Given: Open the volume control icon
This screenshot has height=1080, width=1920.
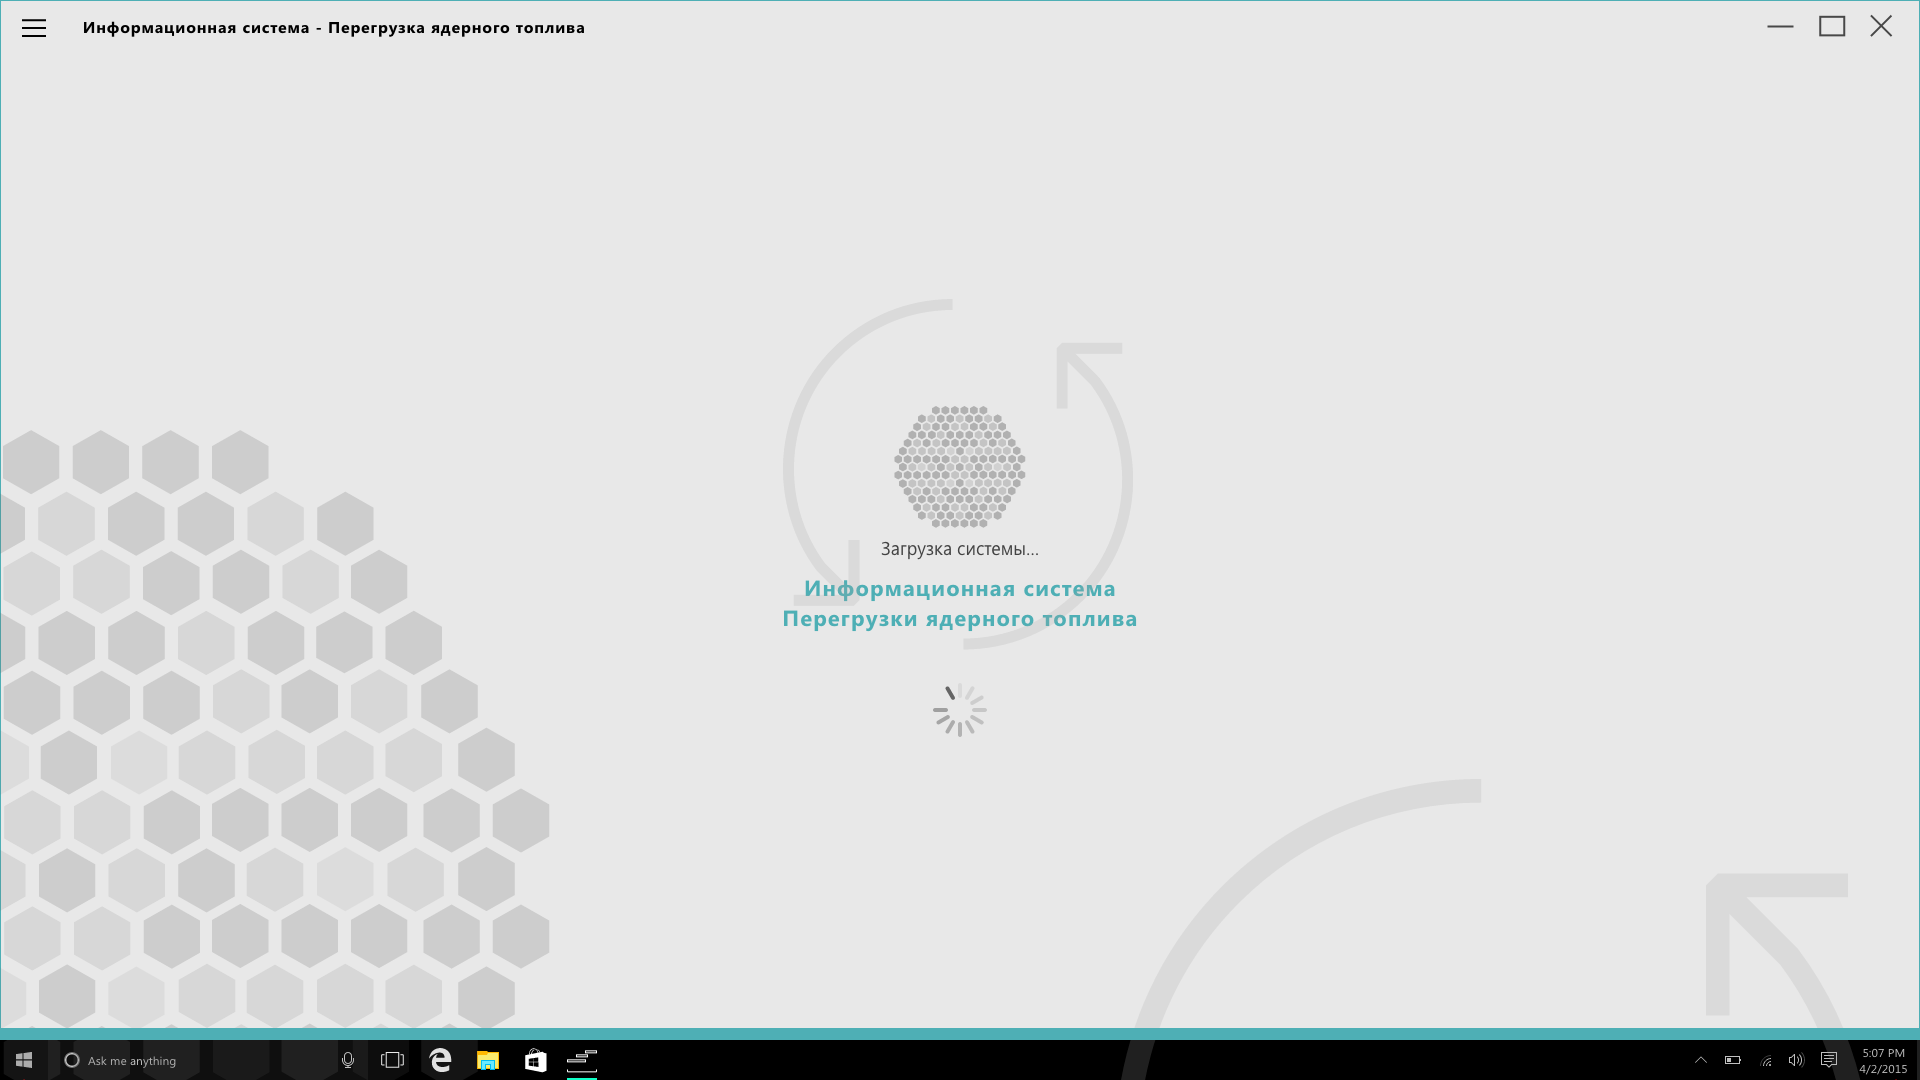Looking at the screenshot, I should (x=1796, y=1060).
